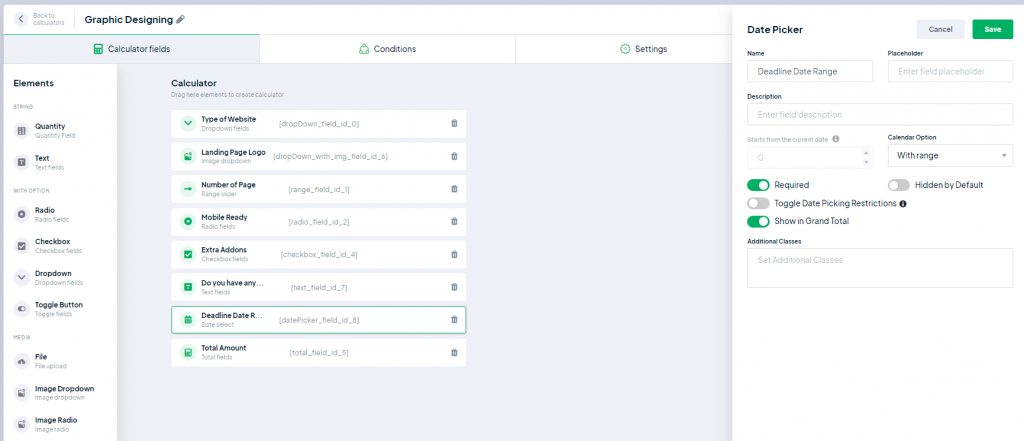Disable the Required toggle
Screen dimensions: 1024x441
758,185
